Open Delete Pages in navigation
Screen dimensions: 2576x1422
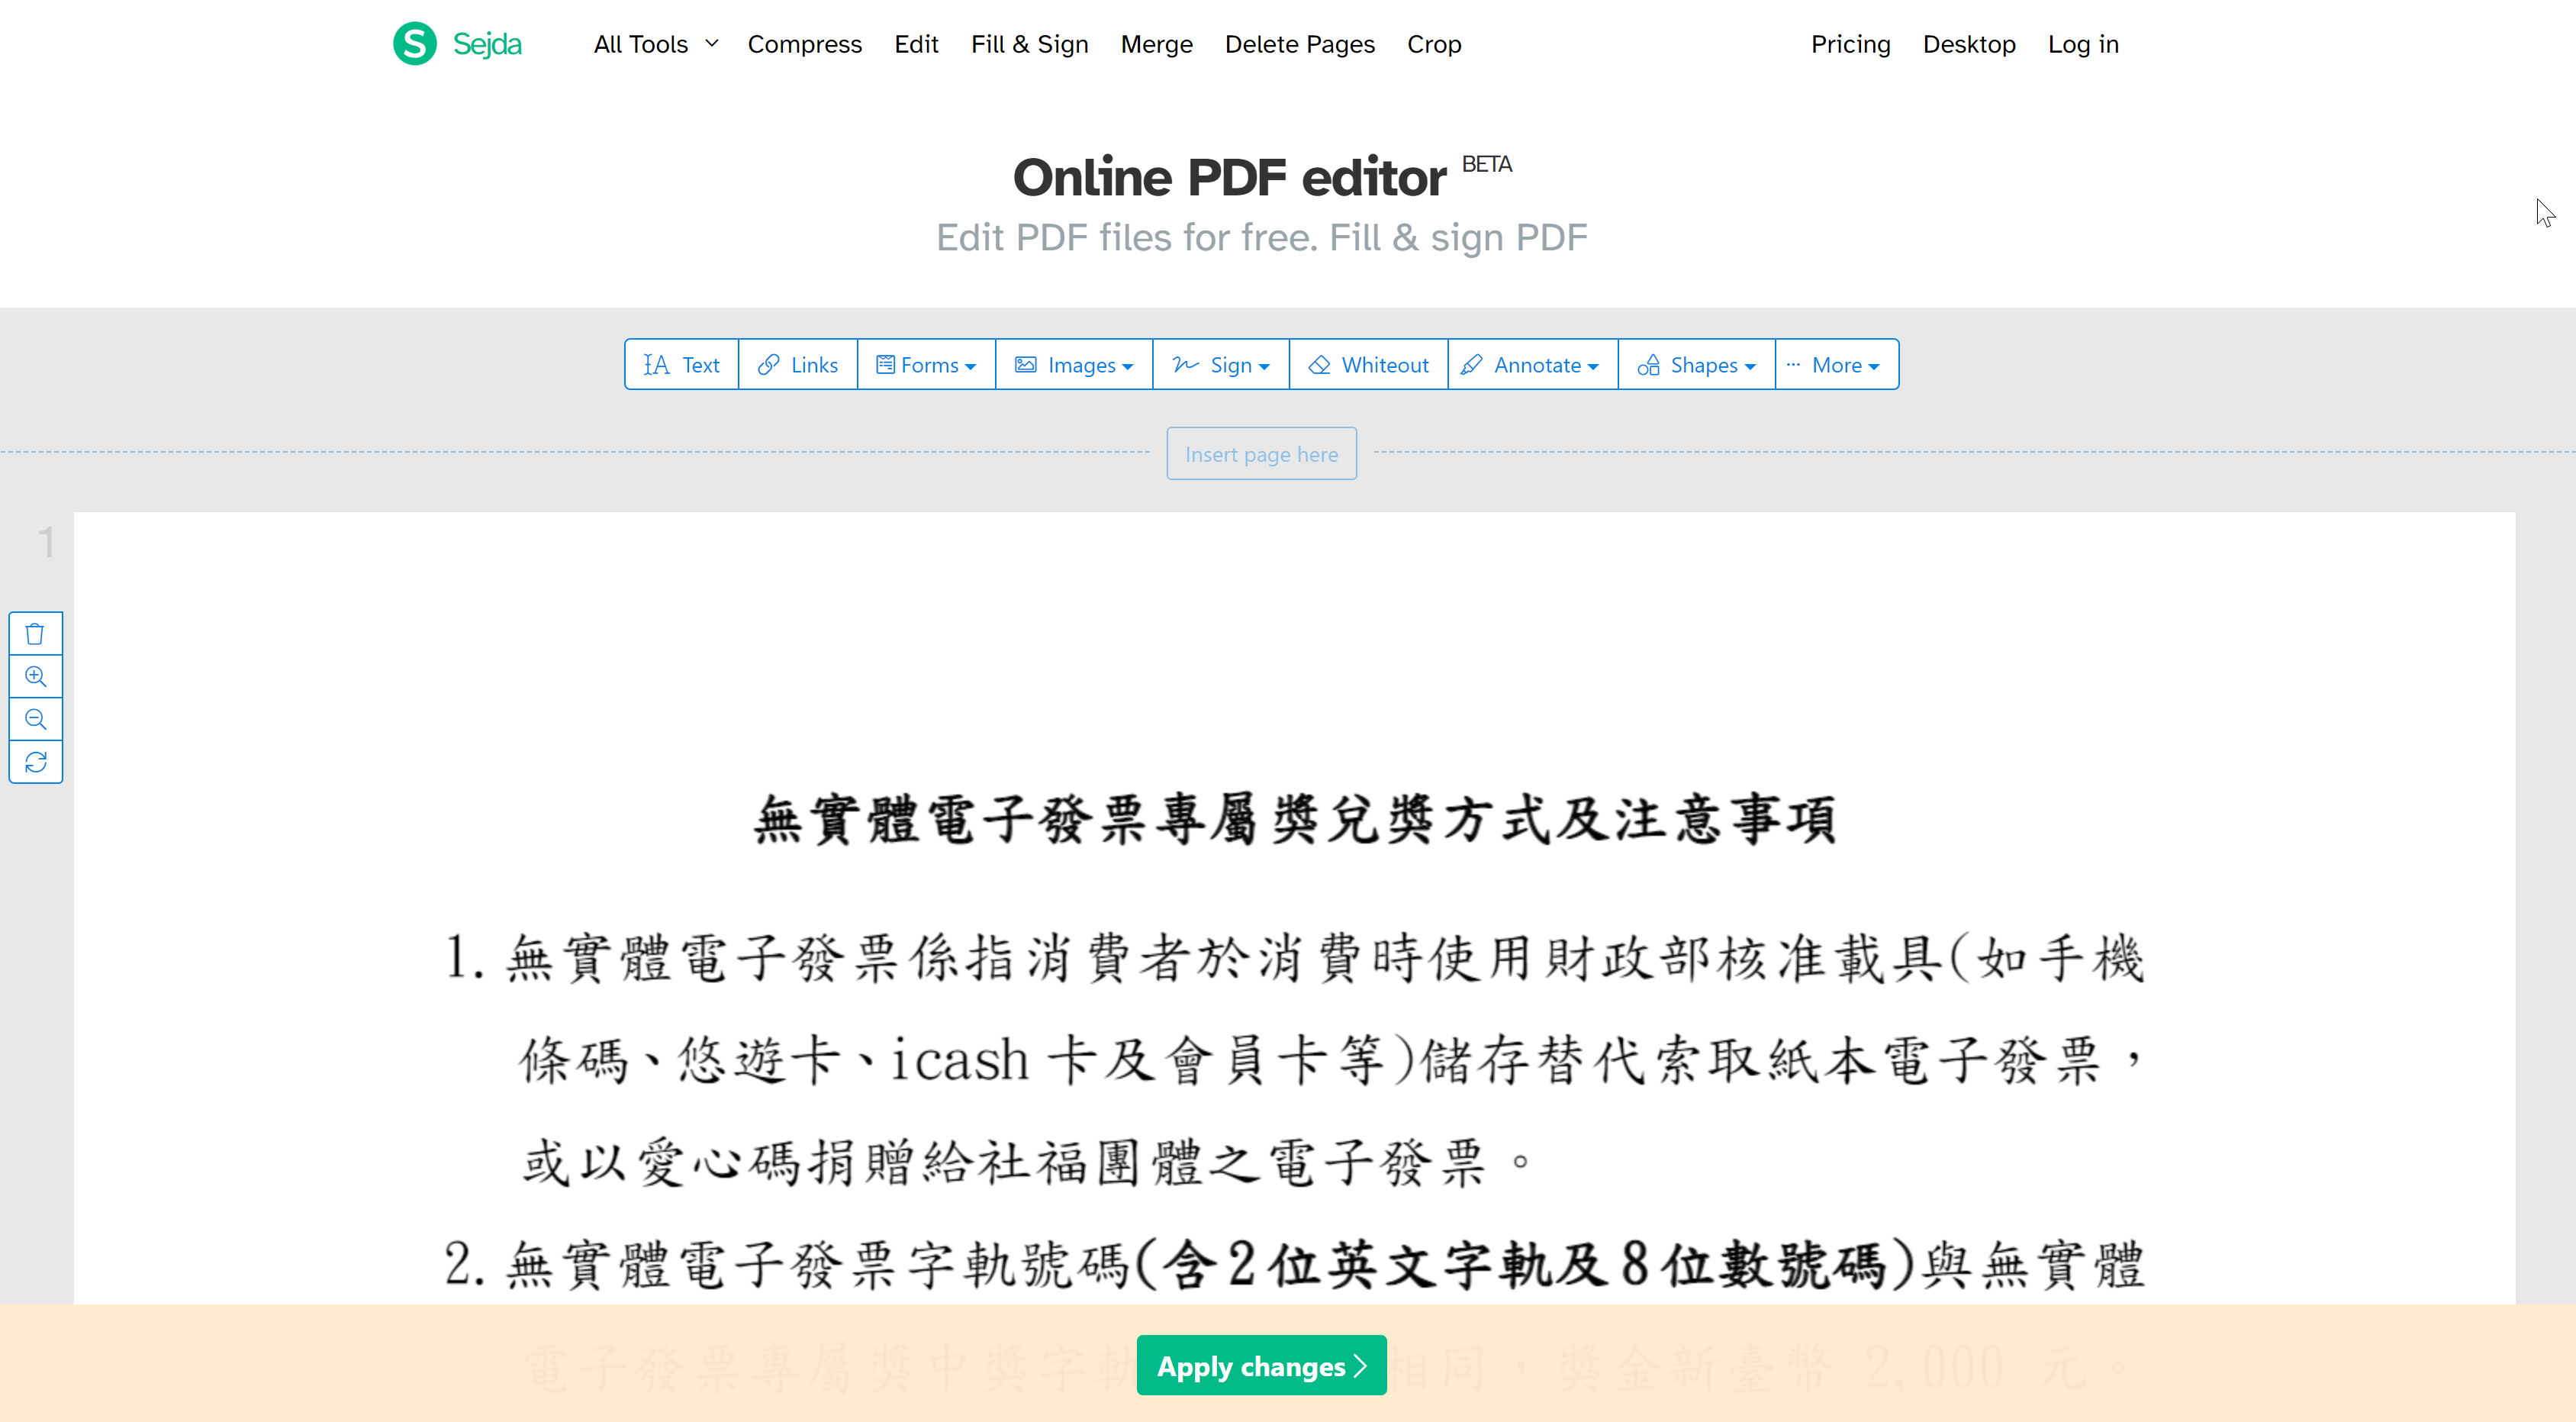point(1299,44)
